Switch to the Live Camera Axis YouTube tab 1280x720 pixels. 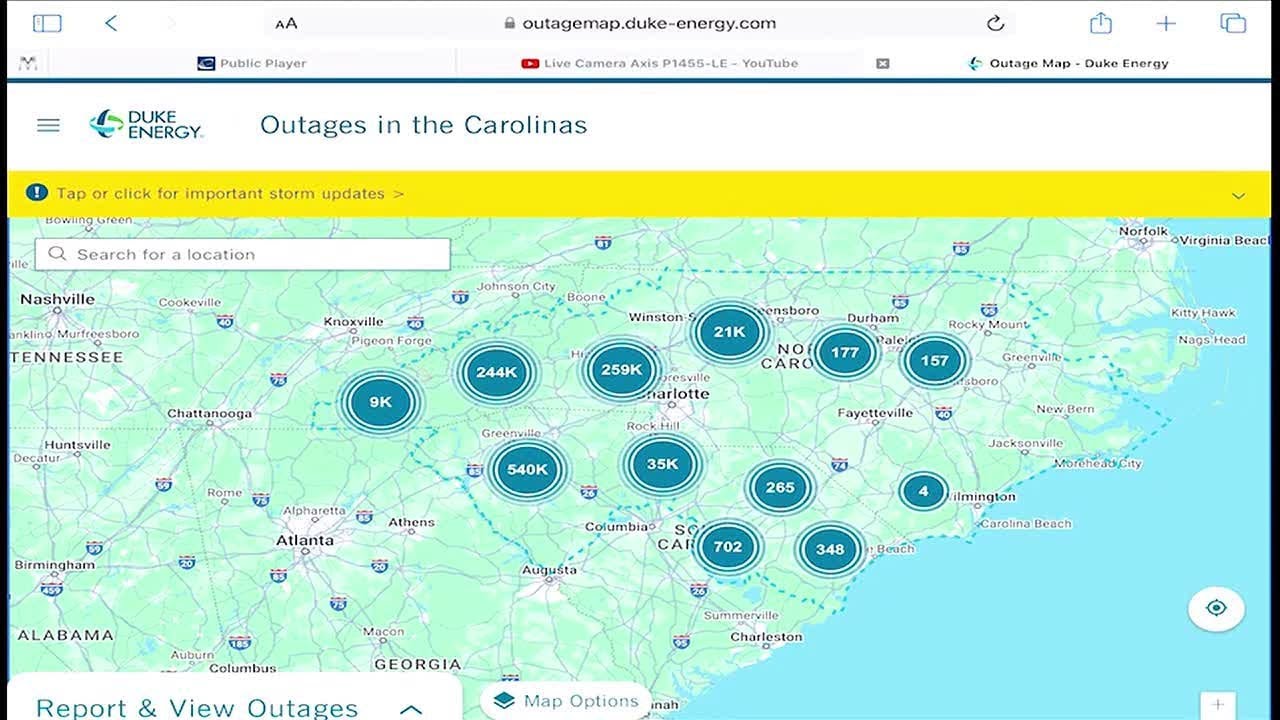coord(660,63)
